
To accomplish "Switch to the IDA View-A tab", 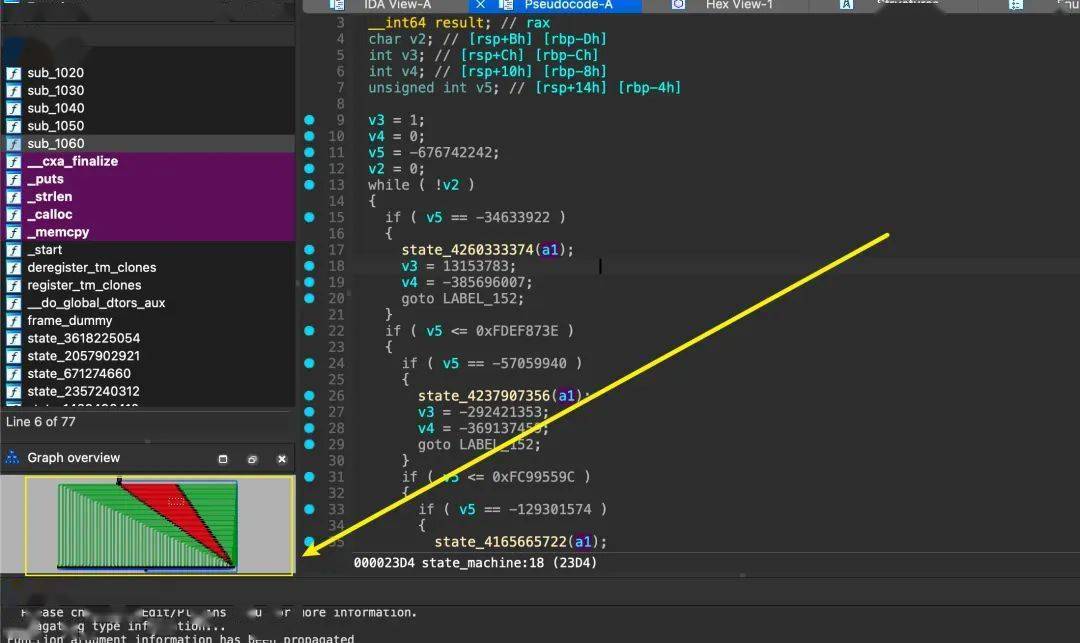I will tap(397, 5).
